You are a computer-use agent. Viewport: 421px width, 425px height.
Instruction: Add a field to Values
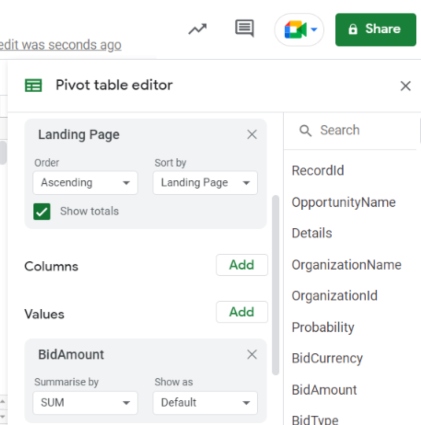[x=242, y=312]
